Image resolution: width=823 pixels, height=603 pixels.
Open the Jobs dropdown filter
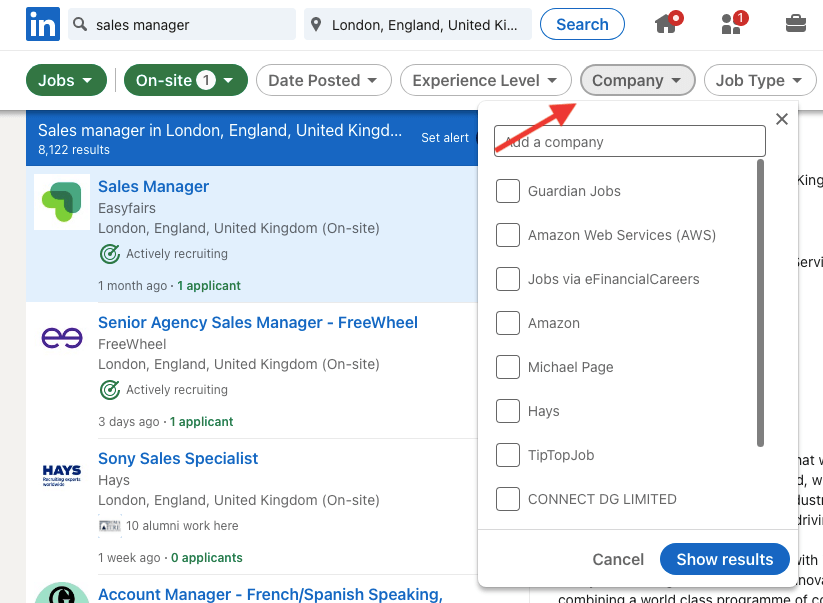click(x=66, y=80)
